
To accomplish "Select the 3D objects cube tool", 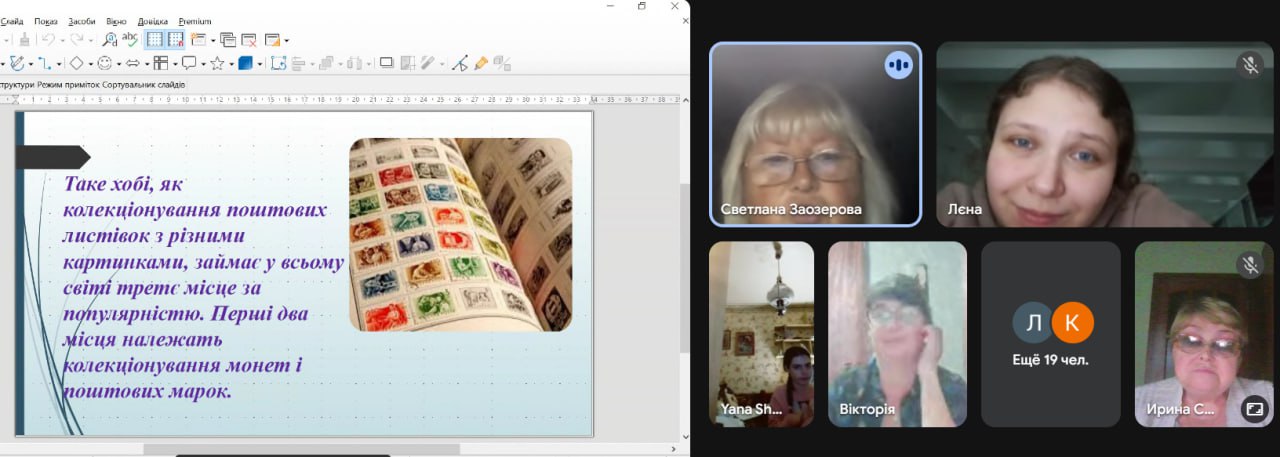I will [x=245, y=63].
